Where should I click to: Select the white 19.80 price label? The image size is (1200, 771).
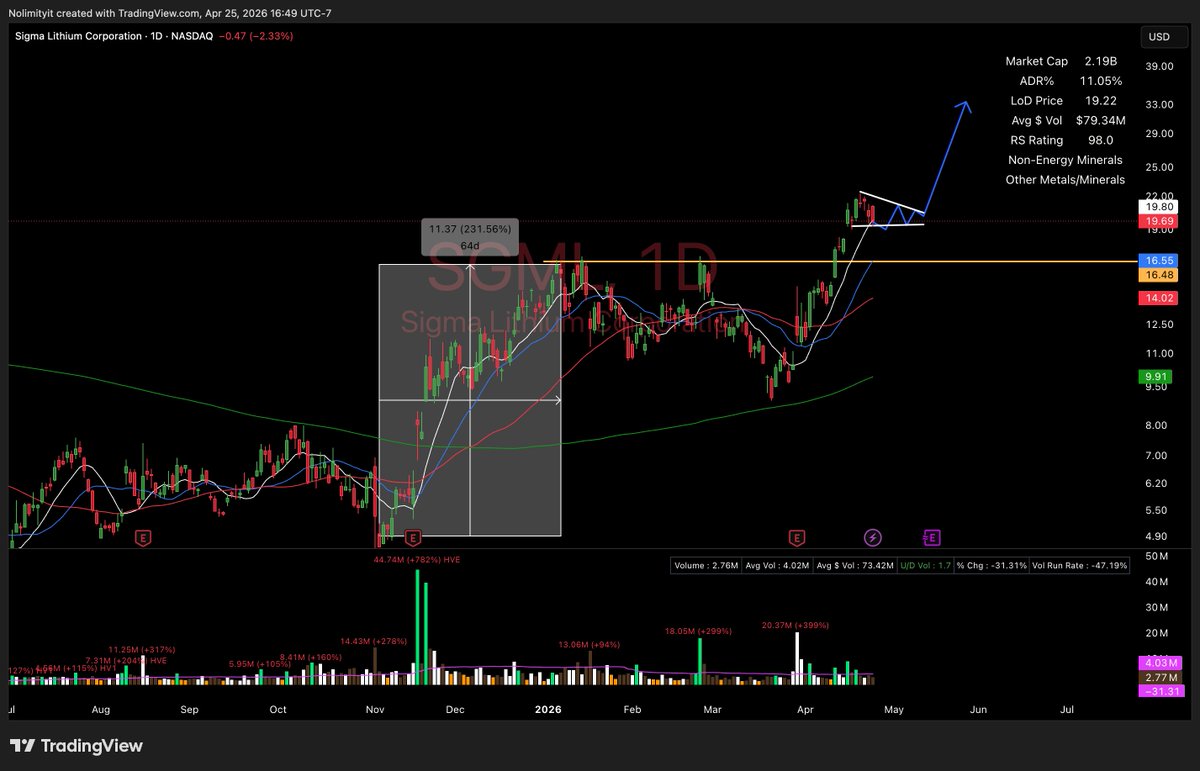pyautogui.click(x=1158, y=207)
